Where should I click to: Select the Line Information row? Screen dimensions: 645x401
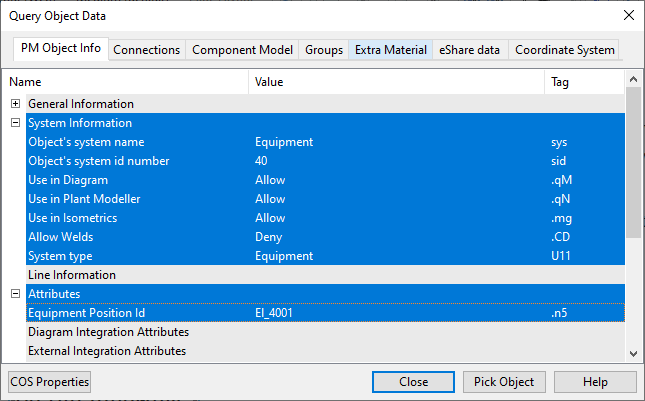click(x=72, y=275)
